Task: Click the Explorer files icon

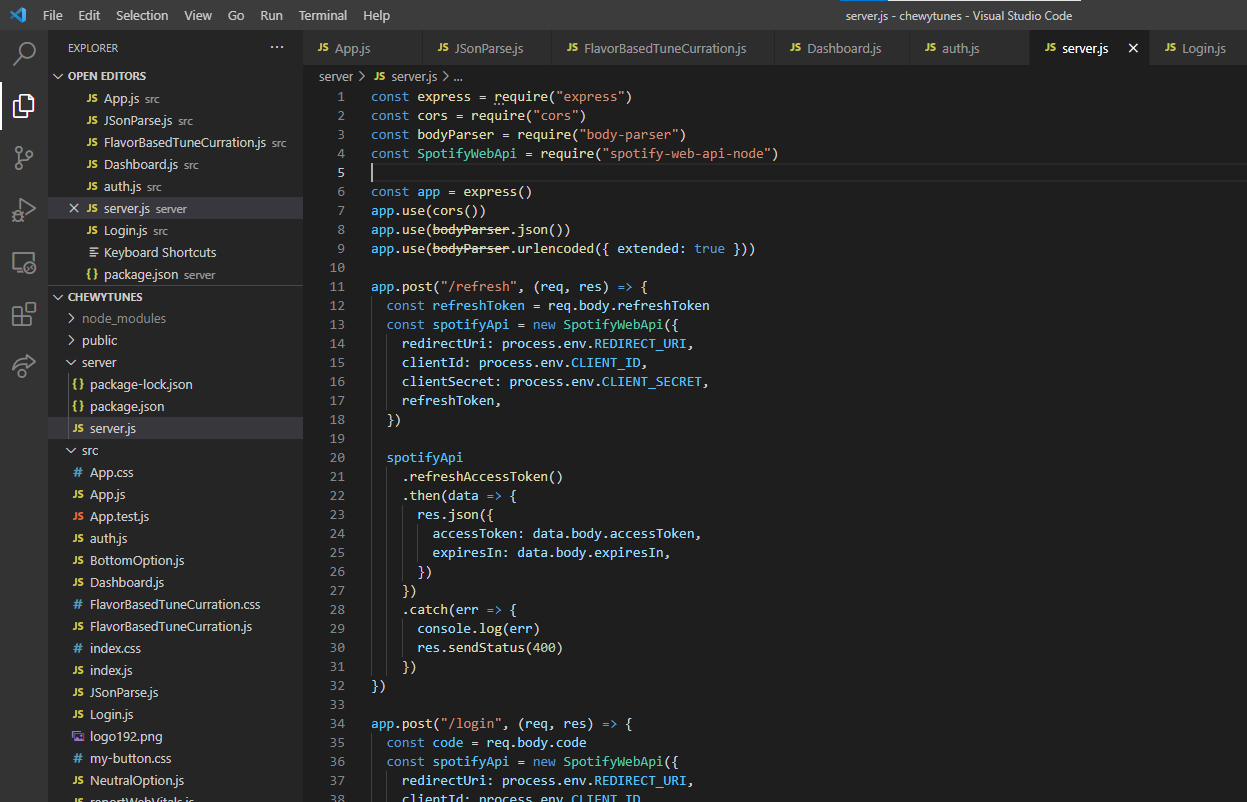Action: pos(24,105)
